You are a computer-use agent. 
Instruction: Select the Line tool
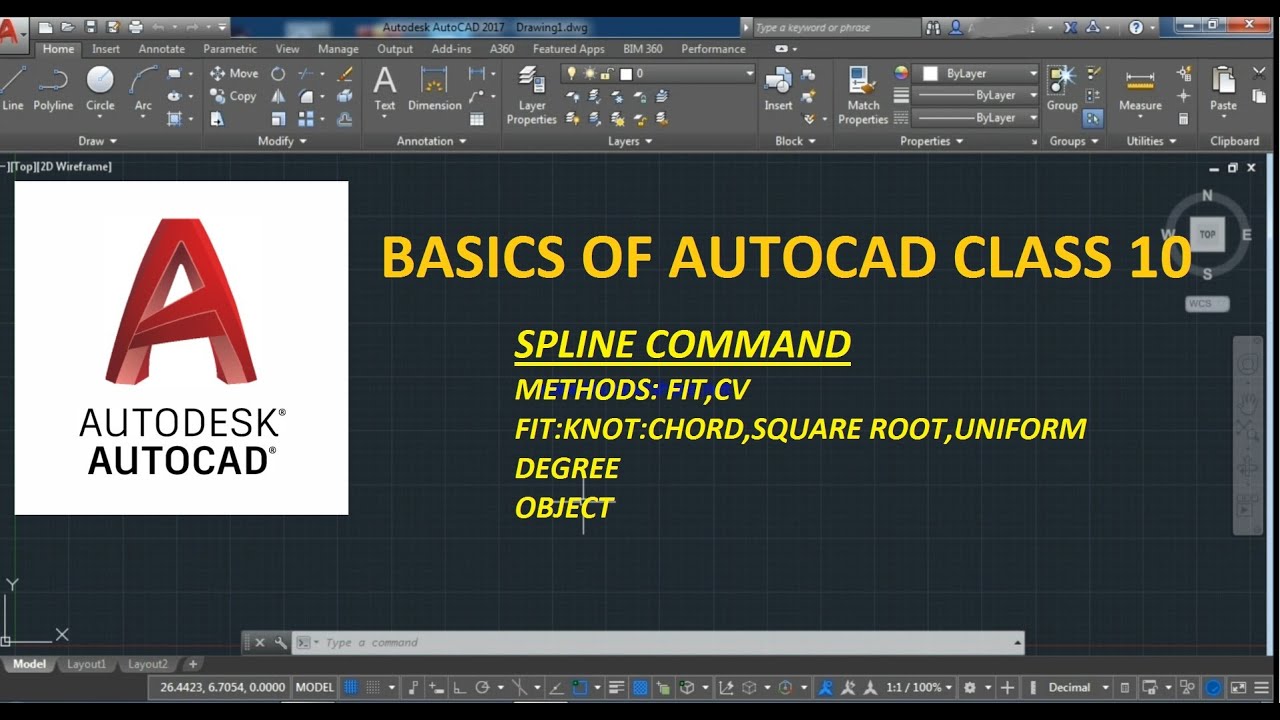pyautogui.click(x=12, y=88)
